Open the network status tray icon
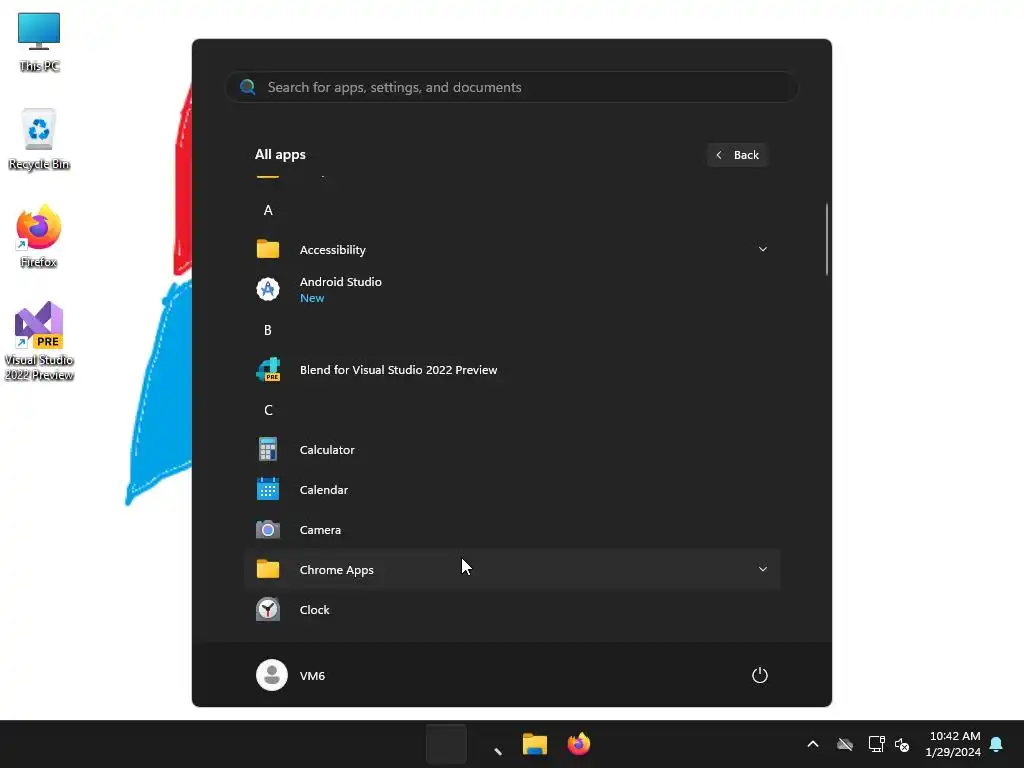1024x768 pixels. tap(876, 744)
